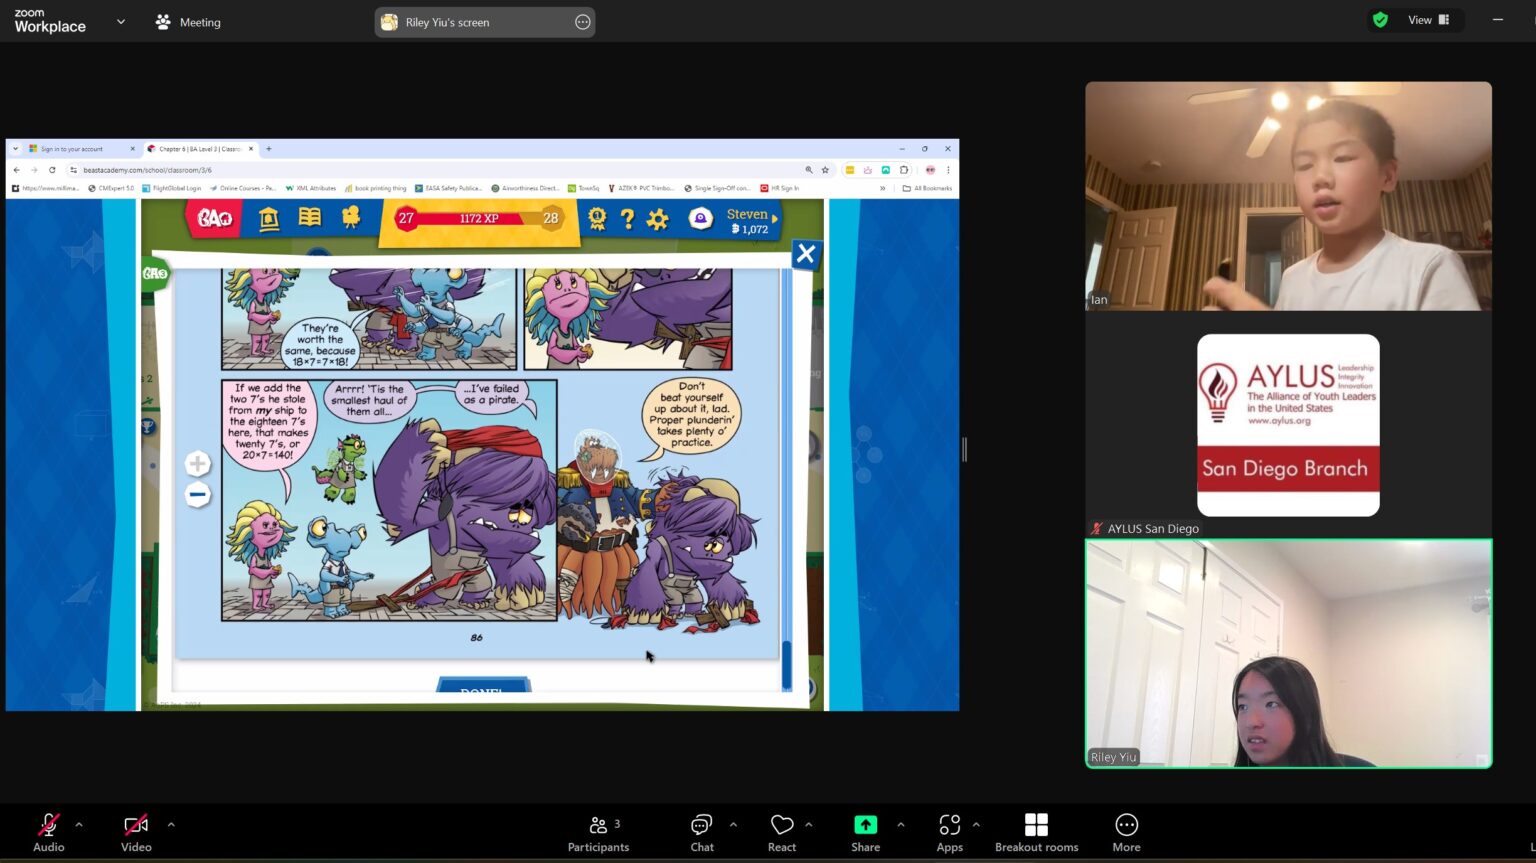Click the Beast Academy BA logo in the header
The image size is (1536, 863).
point(214,218)
